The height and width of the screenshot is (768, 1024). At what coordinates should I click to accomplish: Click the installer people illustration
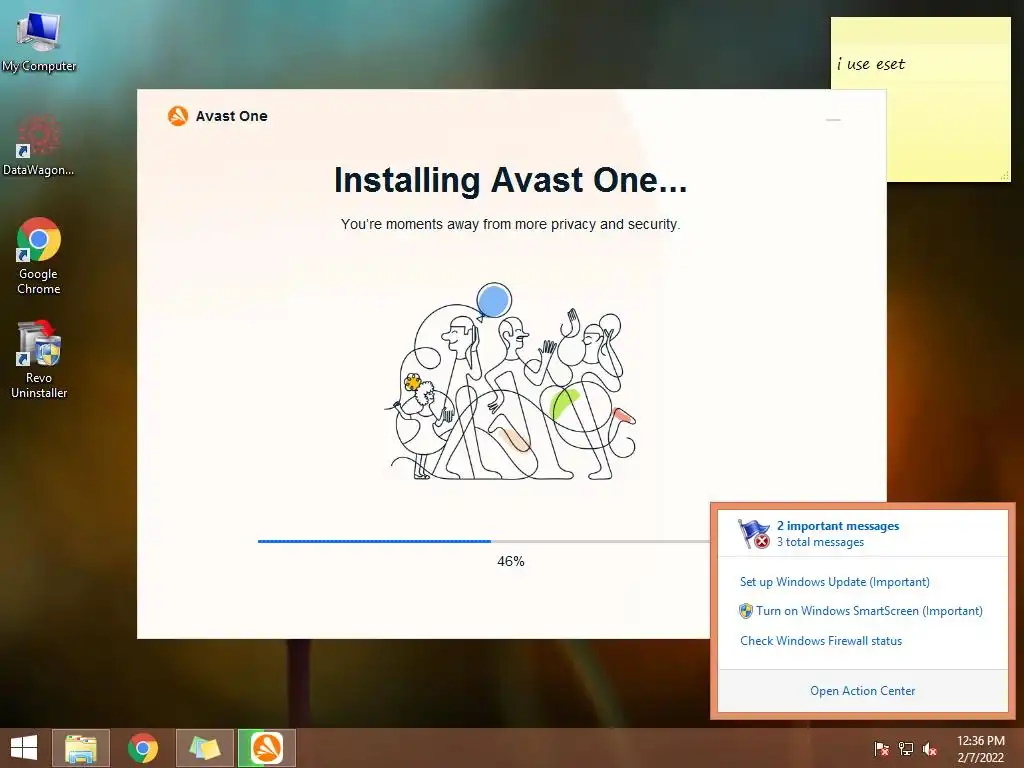[510, 381]
